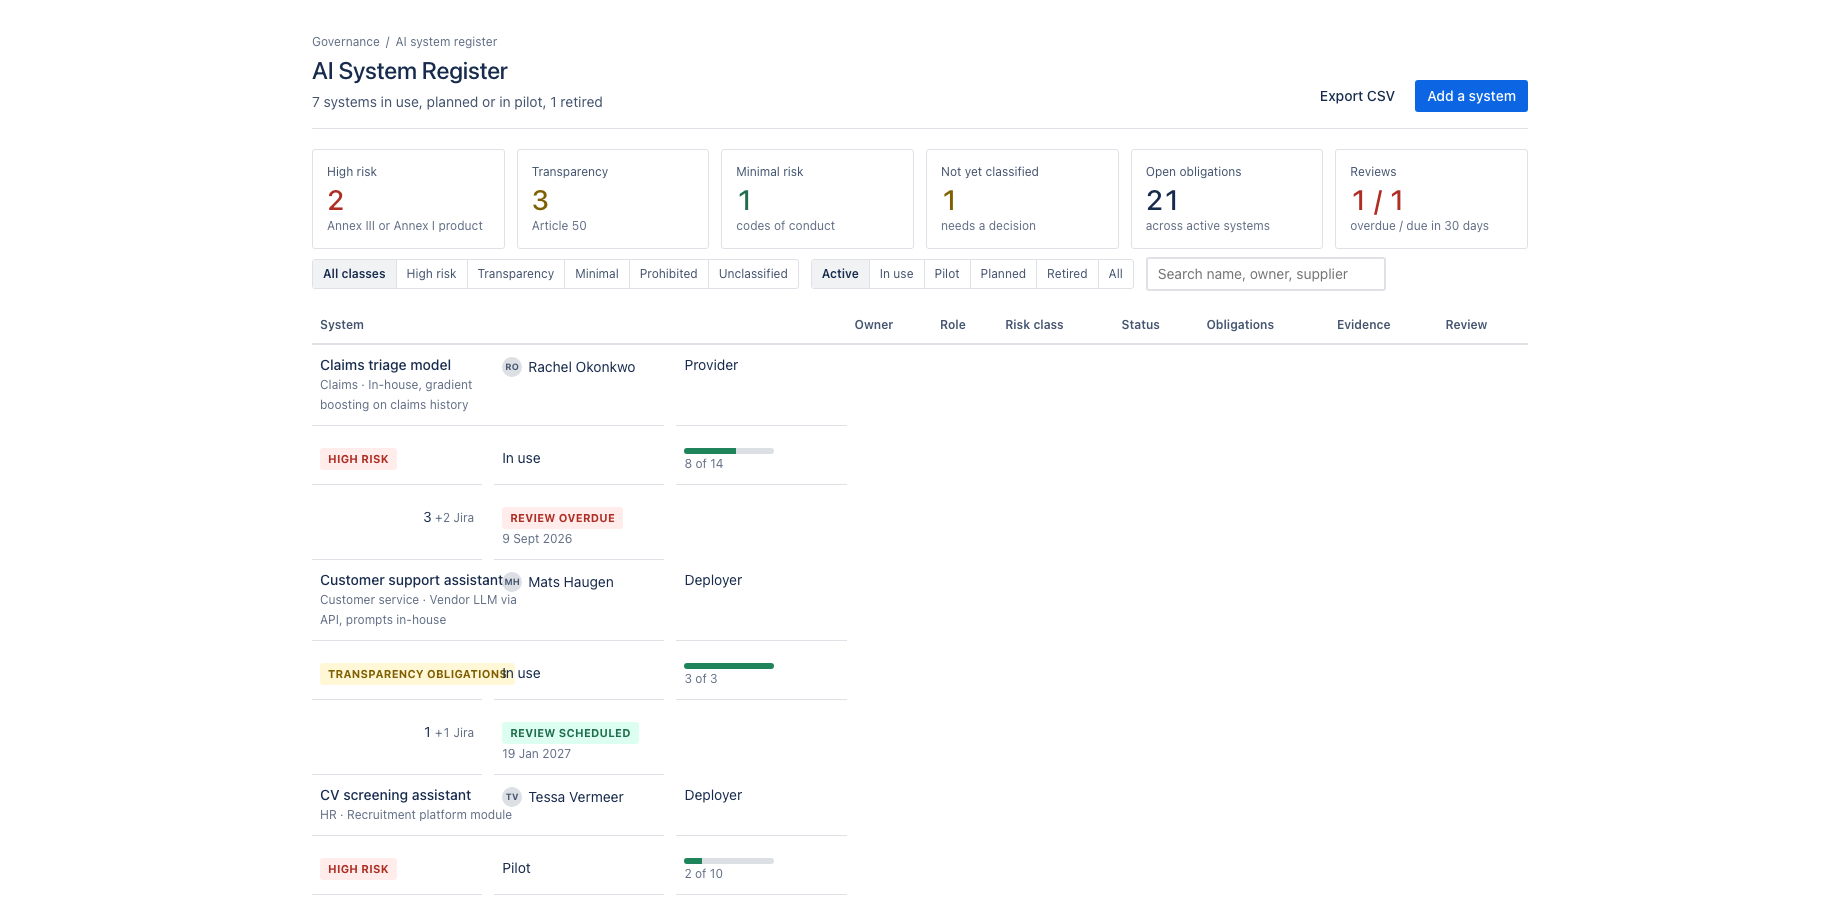Screen dimensions: 1840x900
Task: Sort by the Obligations column header
Action: click(1240, 325)
